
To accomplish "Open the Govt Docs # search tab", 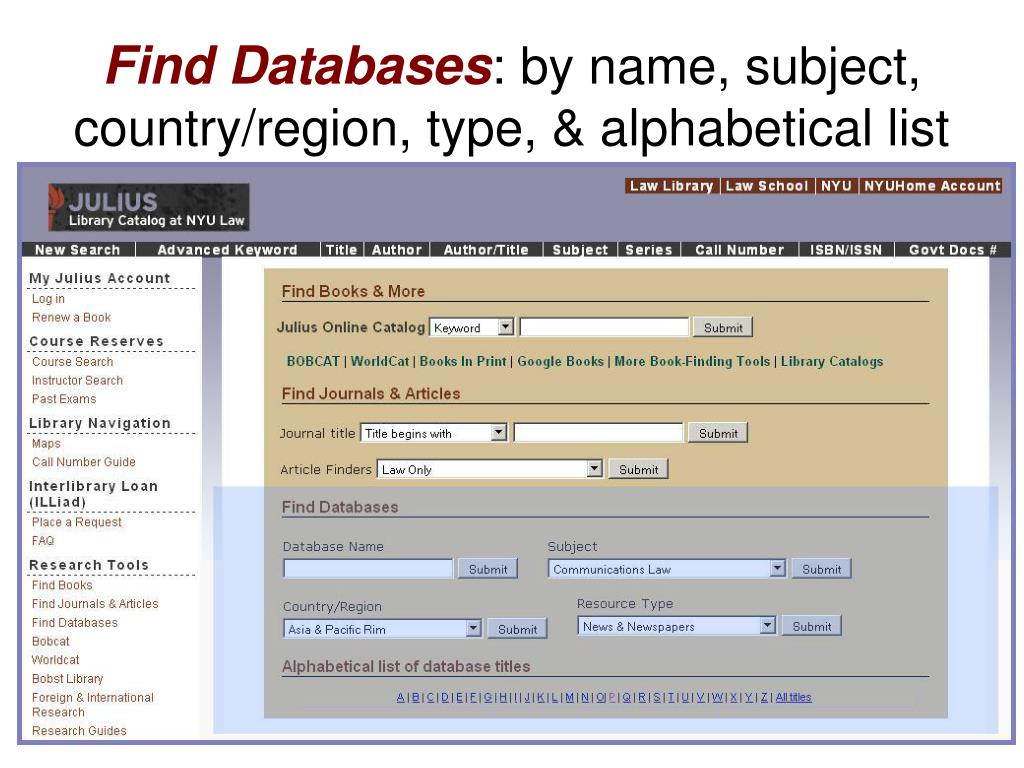I will tap(952, 249).
